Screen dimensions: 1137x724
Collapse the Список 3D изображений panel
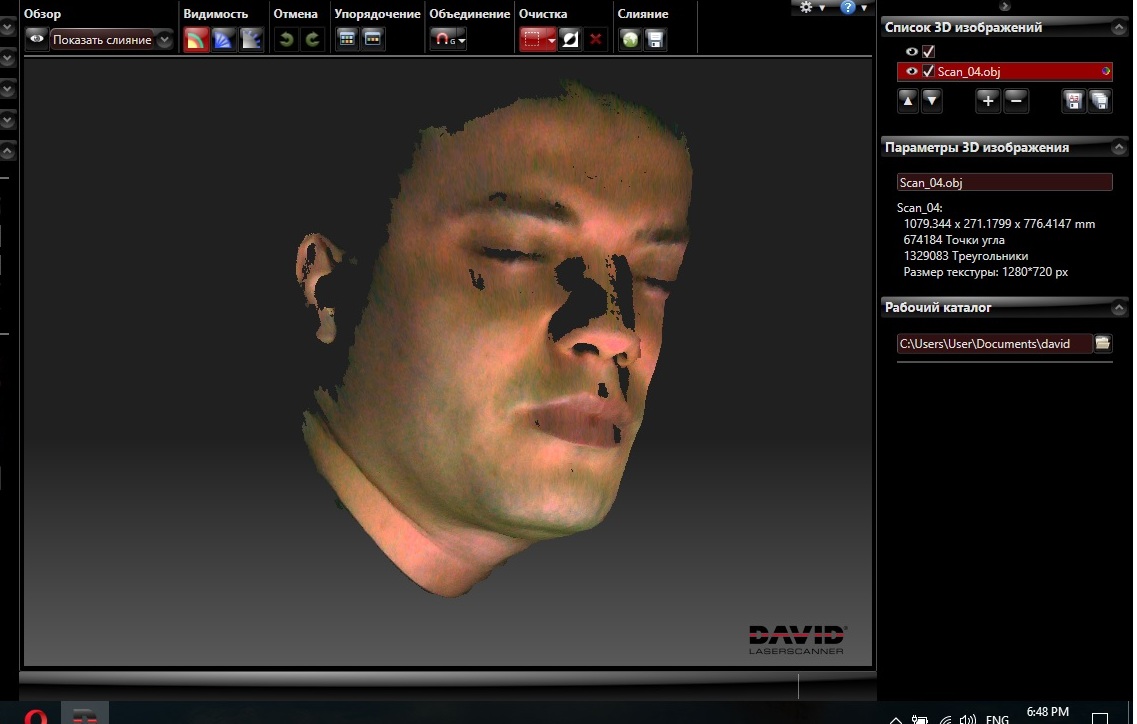[x=1118, y=27]
